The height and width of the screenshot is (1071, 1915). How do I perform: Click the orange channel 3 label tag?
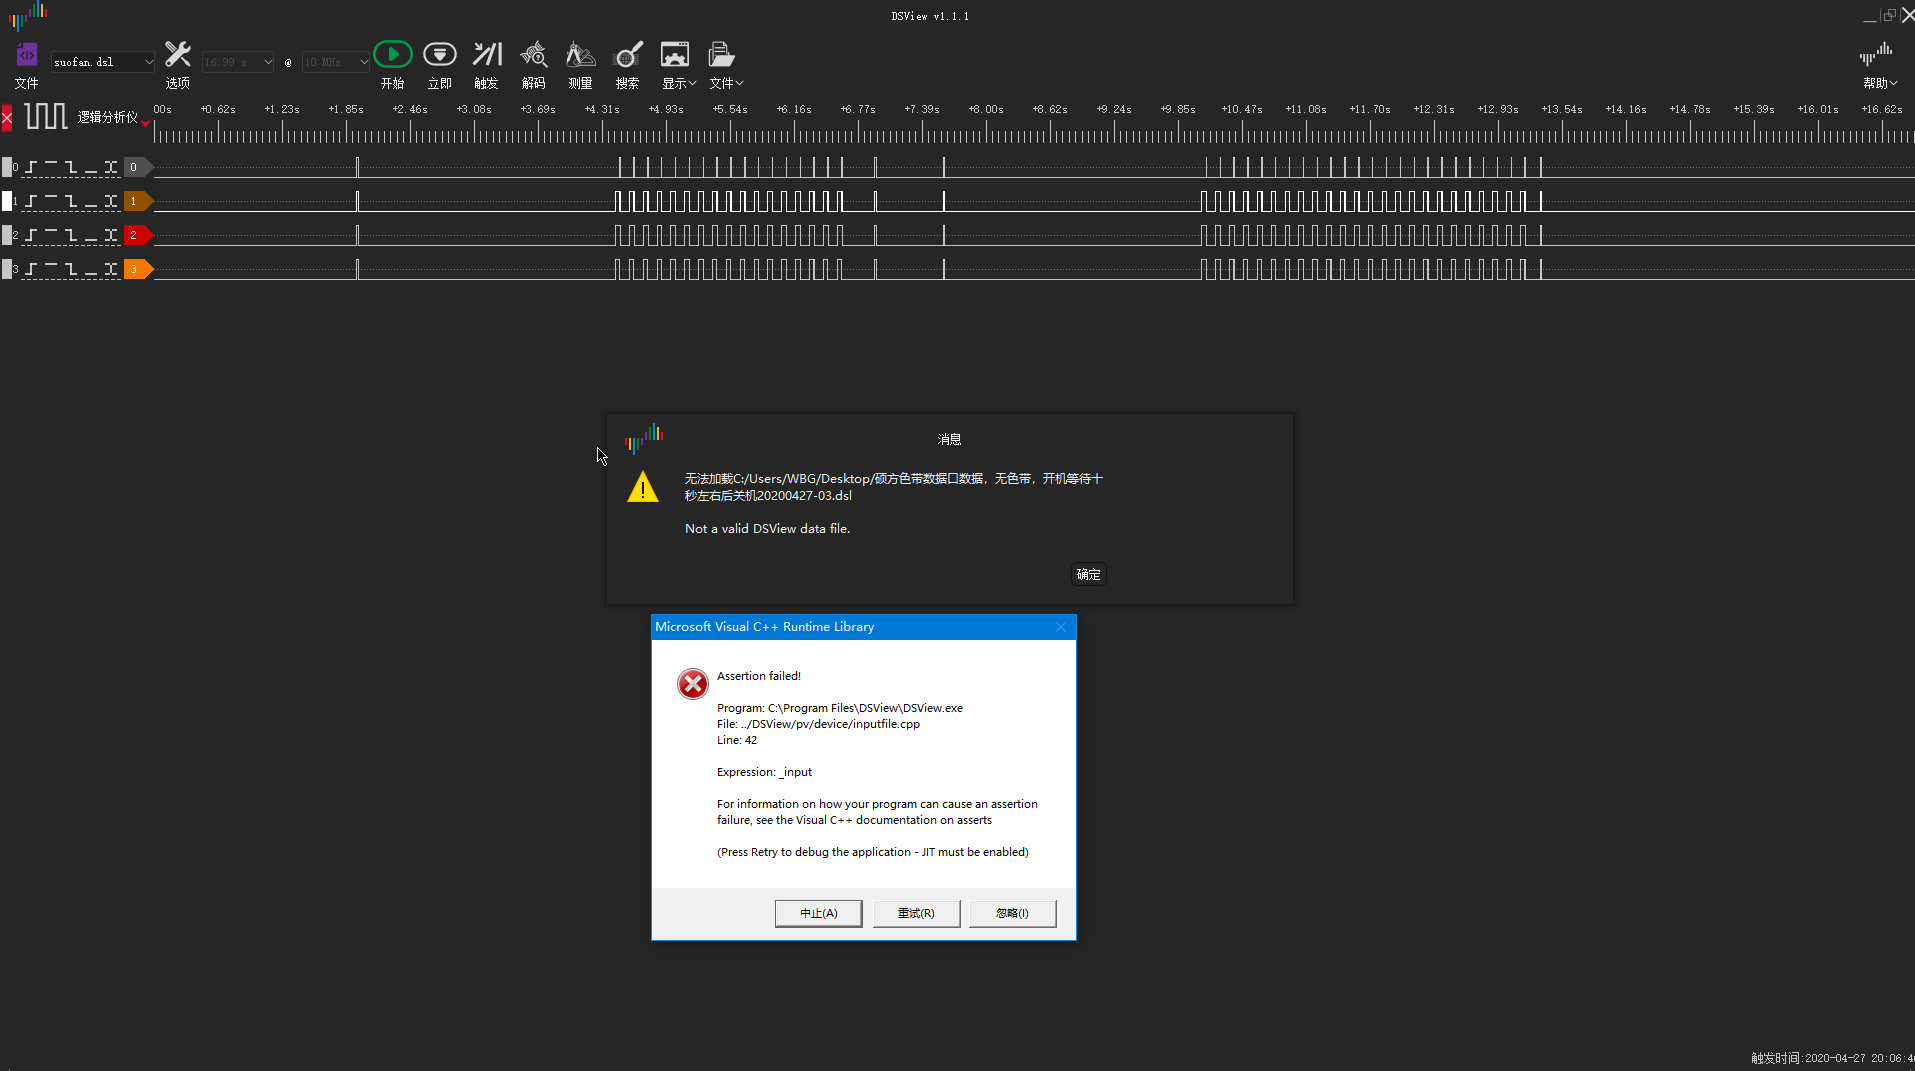(136, 269)
